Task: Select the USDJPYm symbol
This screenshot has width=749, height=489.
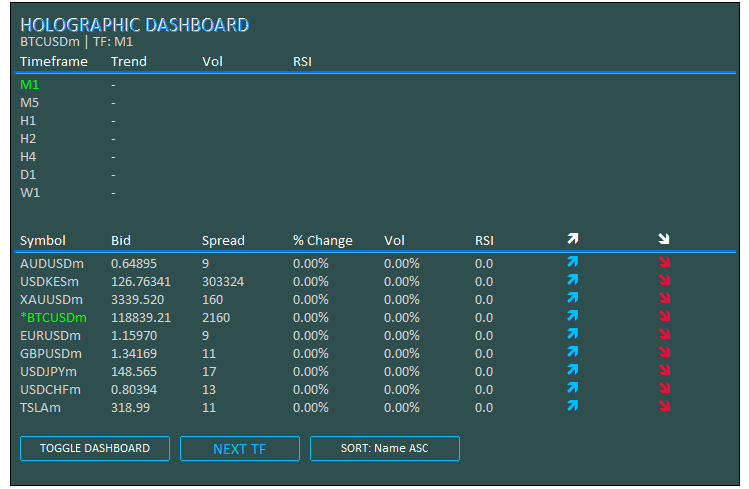Action: pyautogui.click(x=48, y=372)
